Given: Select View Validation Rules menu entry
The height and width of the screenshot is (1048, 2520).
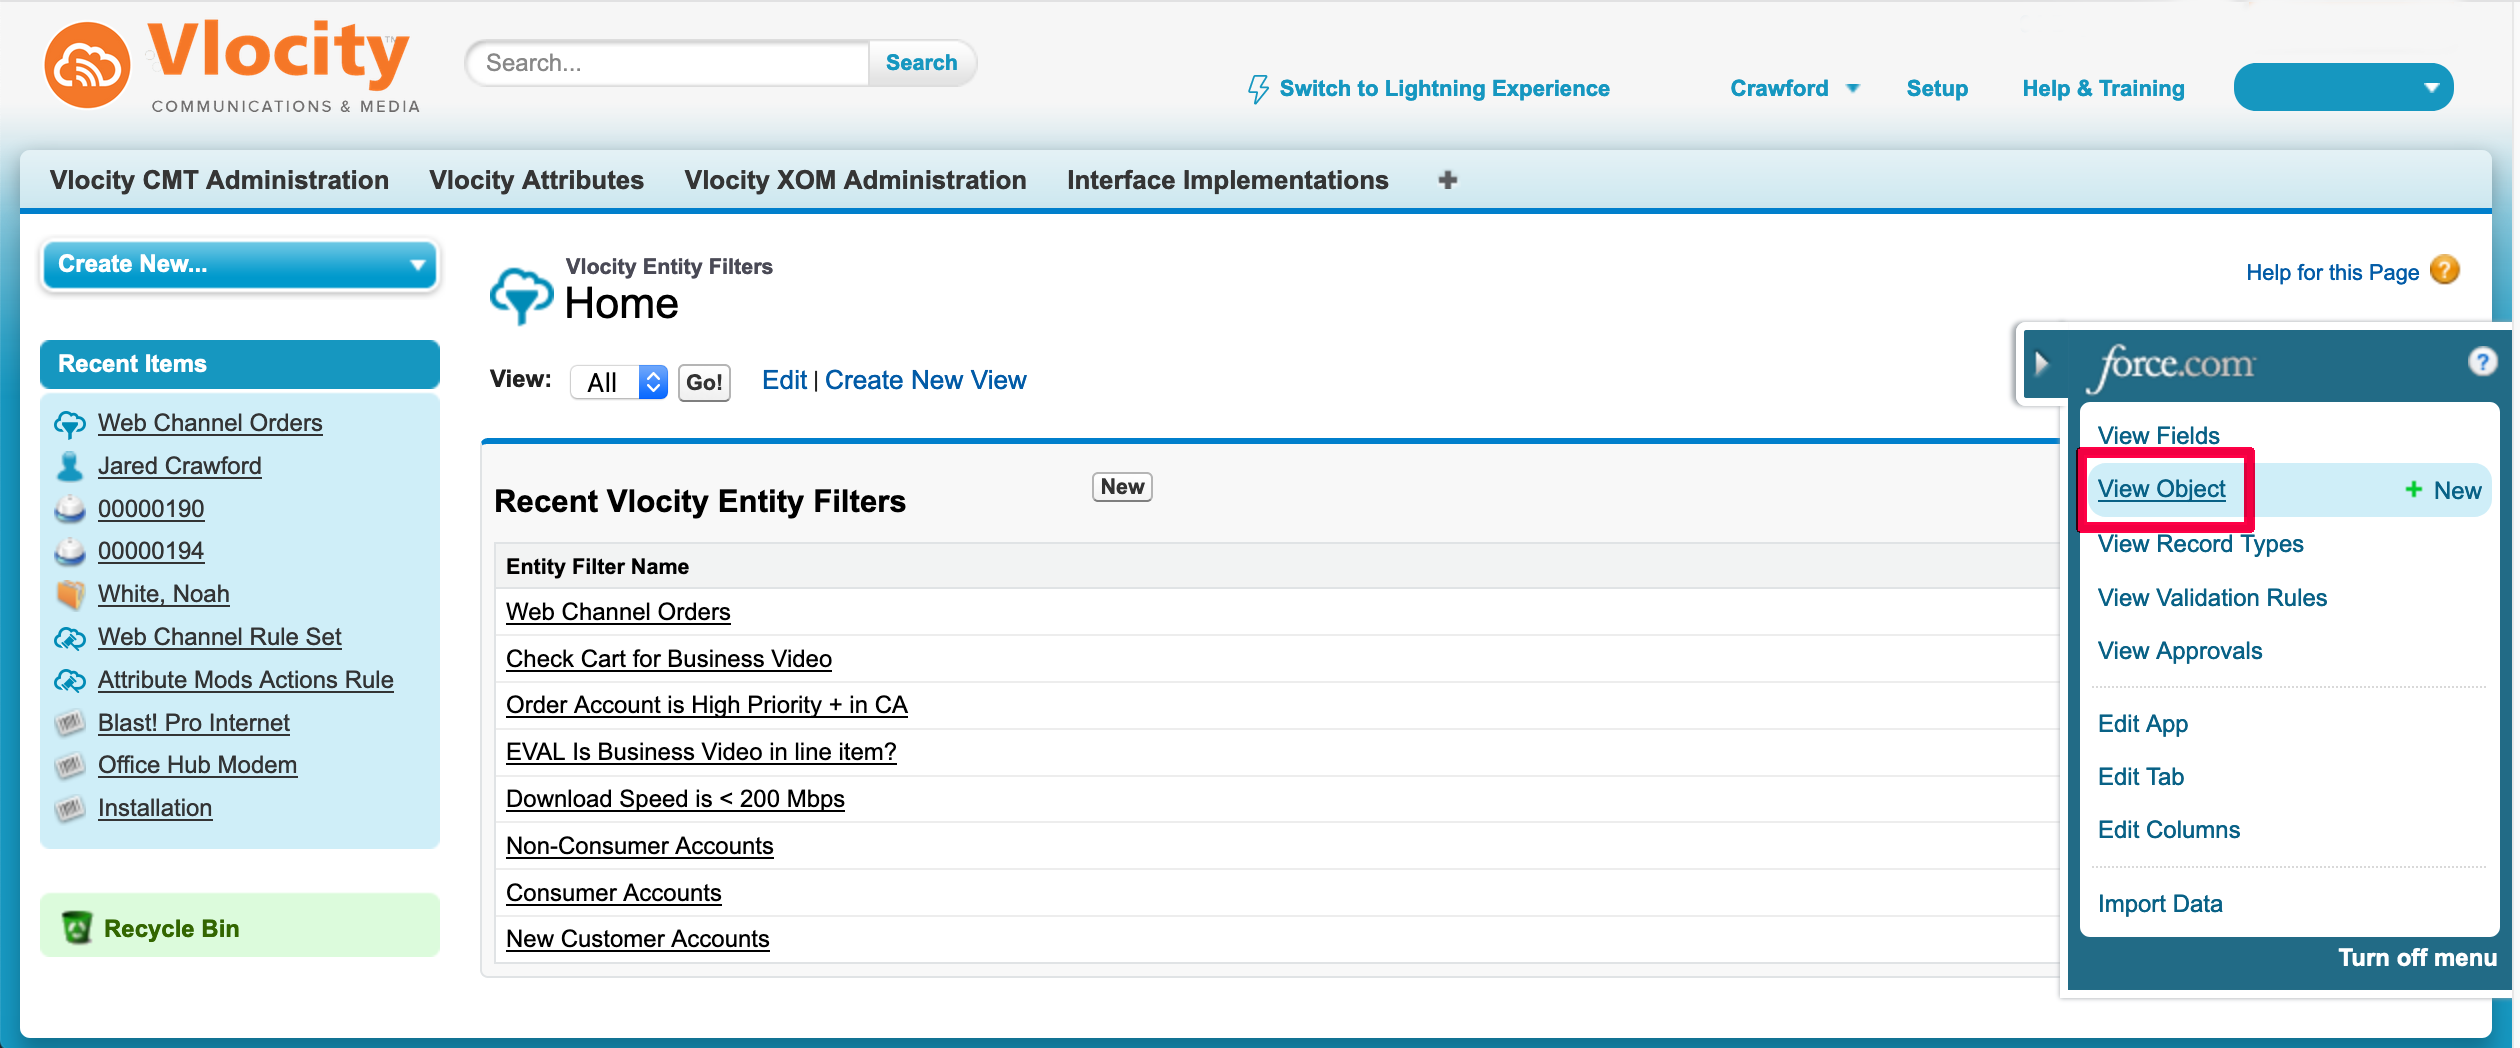Looking at the screenshot, I should click(2212, 597).
